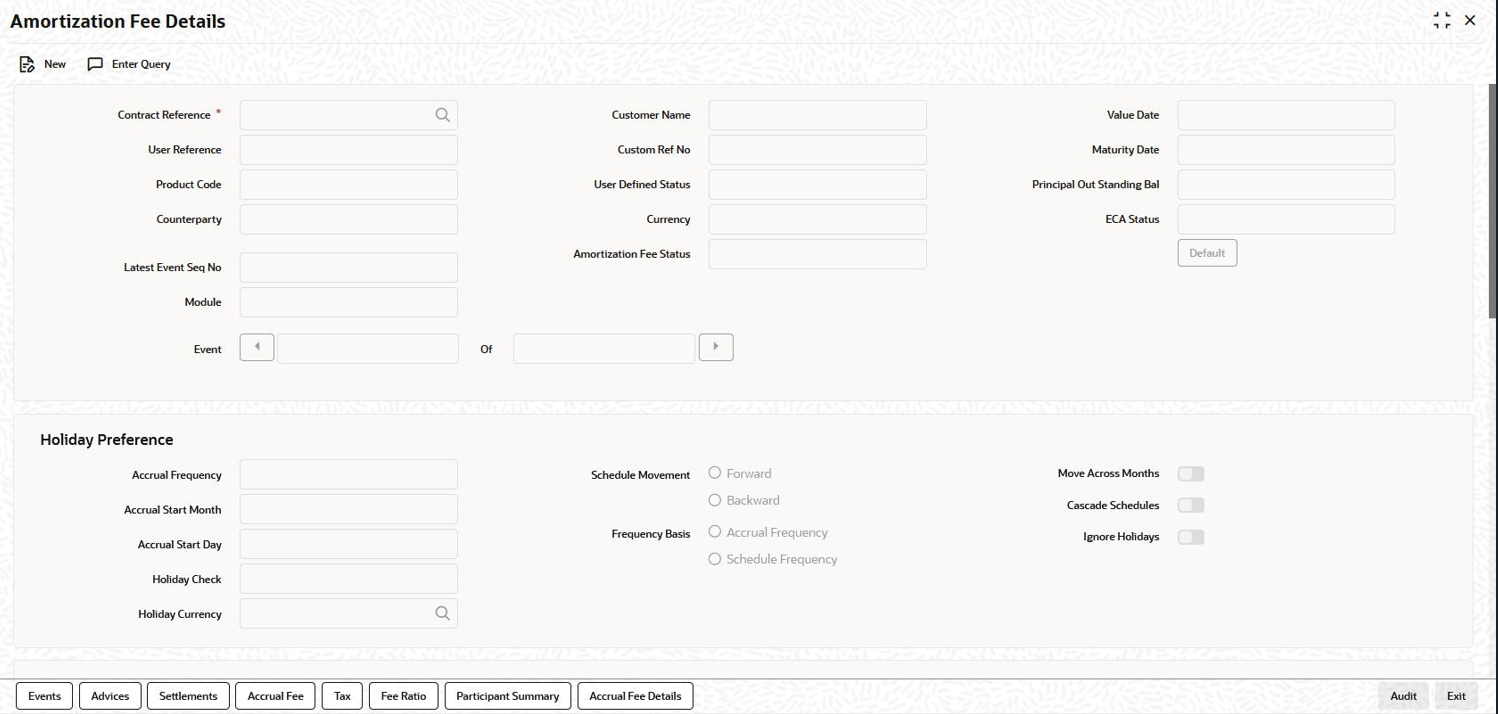Open the Tax tab
Viewport: 1498px width, 714px height.
click(342, 696)
